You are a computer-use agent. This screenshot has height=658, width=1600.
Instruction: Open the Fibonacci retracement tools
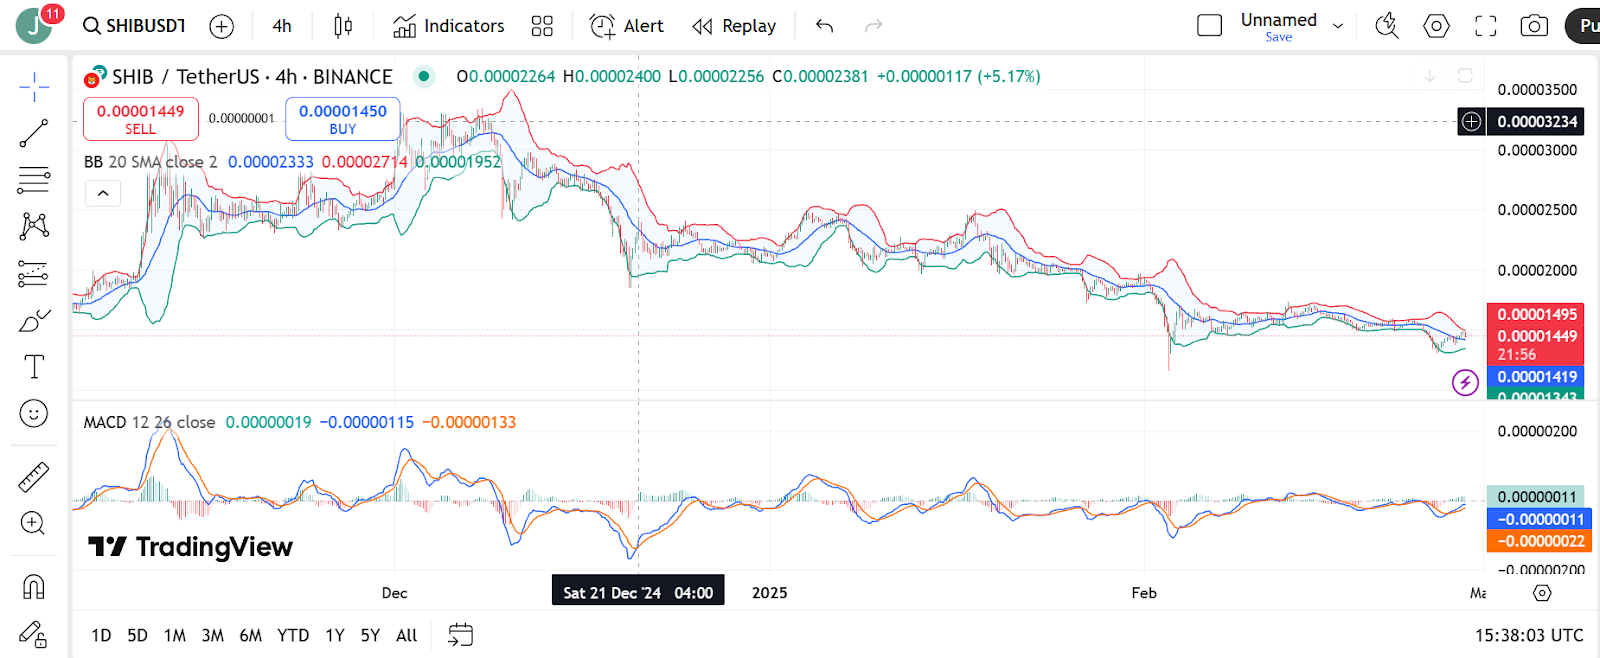34,180
